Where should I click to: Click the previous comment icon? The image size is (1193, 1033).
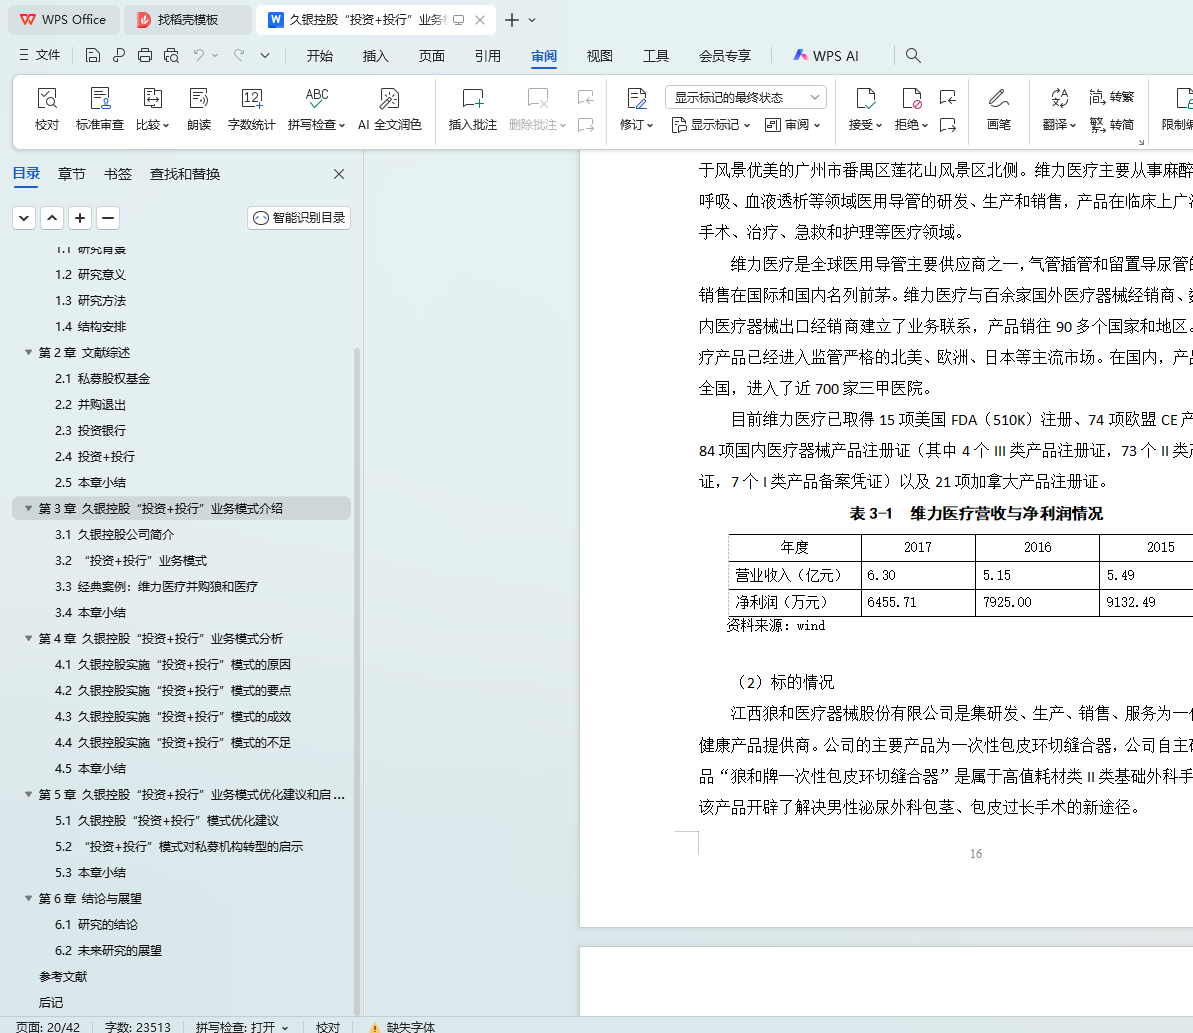[585, 97]
